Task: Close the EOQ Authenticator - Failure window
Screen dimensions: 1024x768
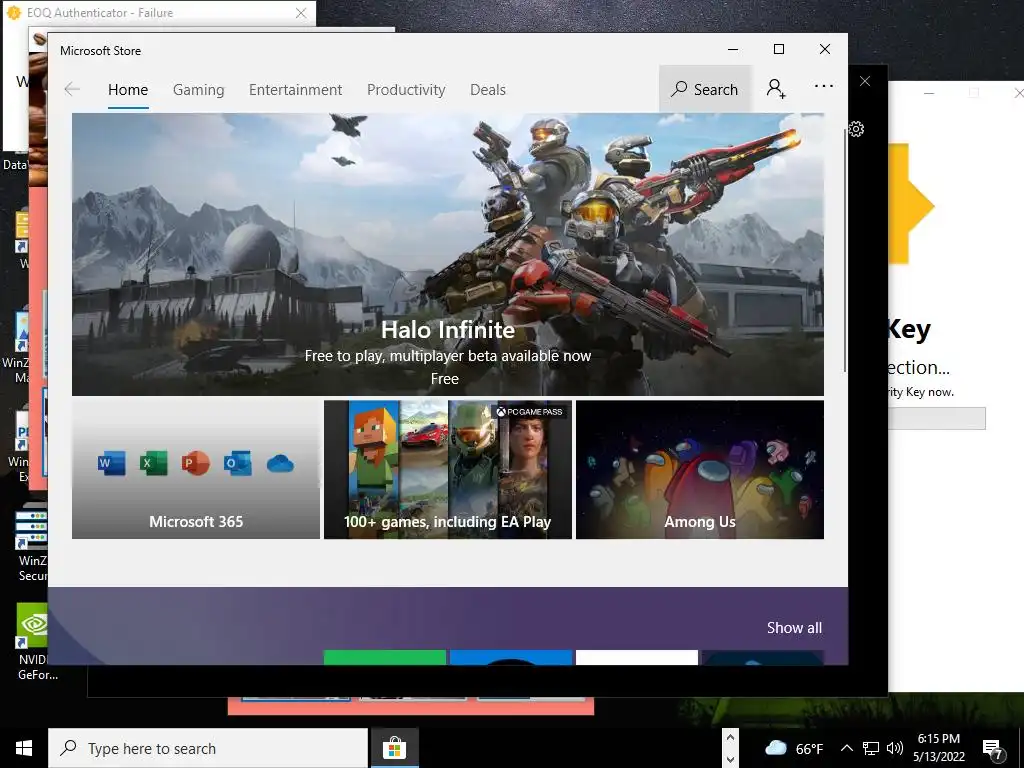Action: [x=300, y=13]
